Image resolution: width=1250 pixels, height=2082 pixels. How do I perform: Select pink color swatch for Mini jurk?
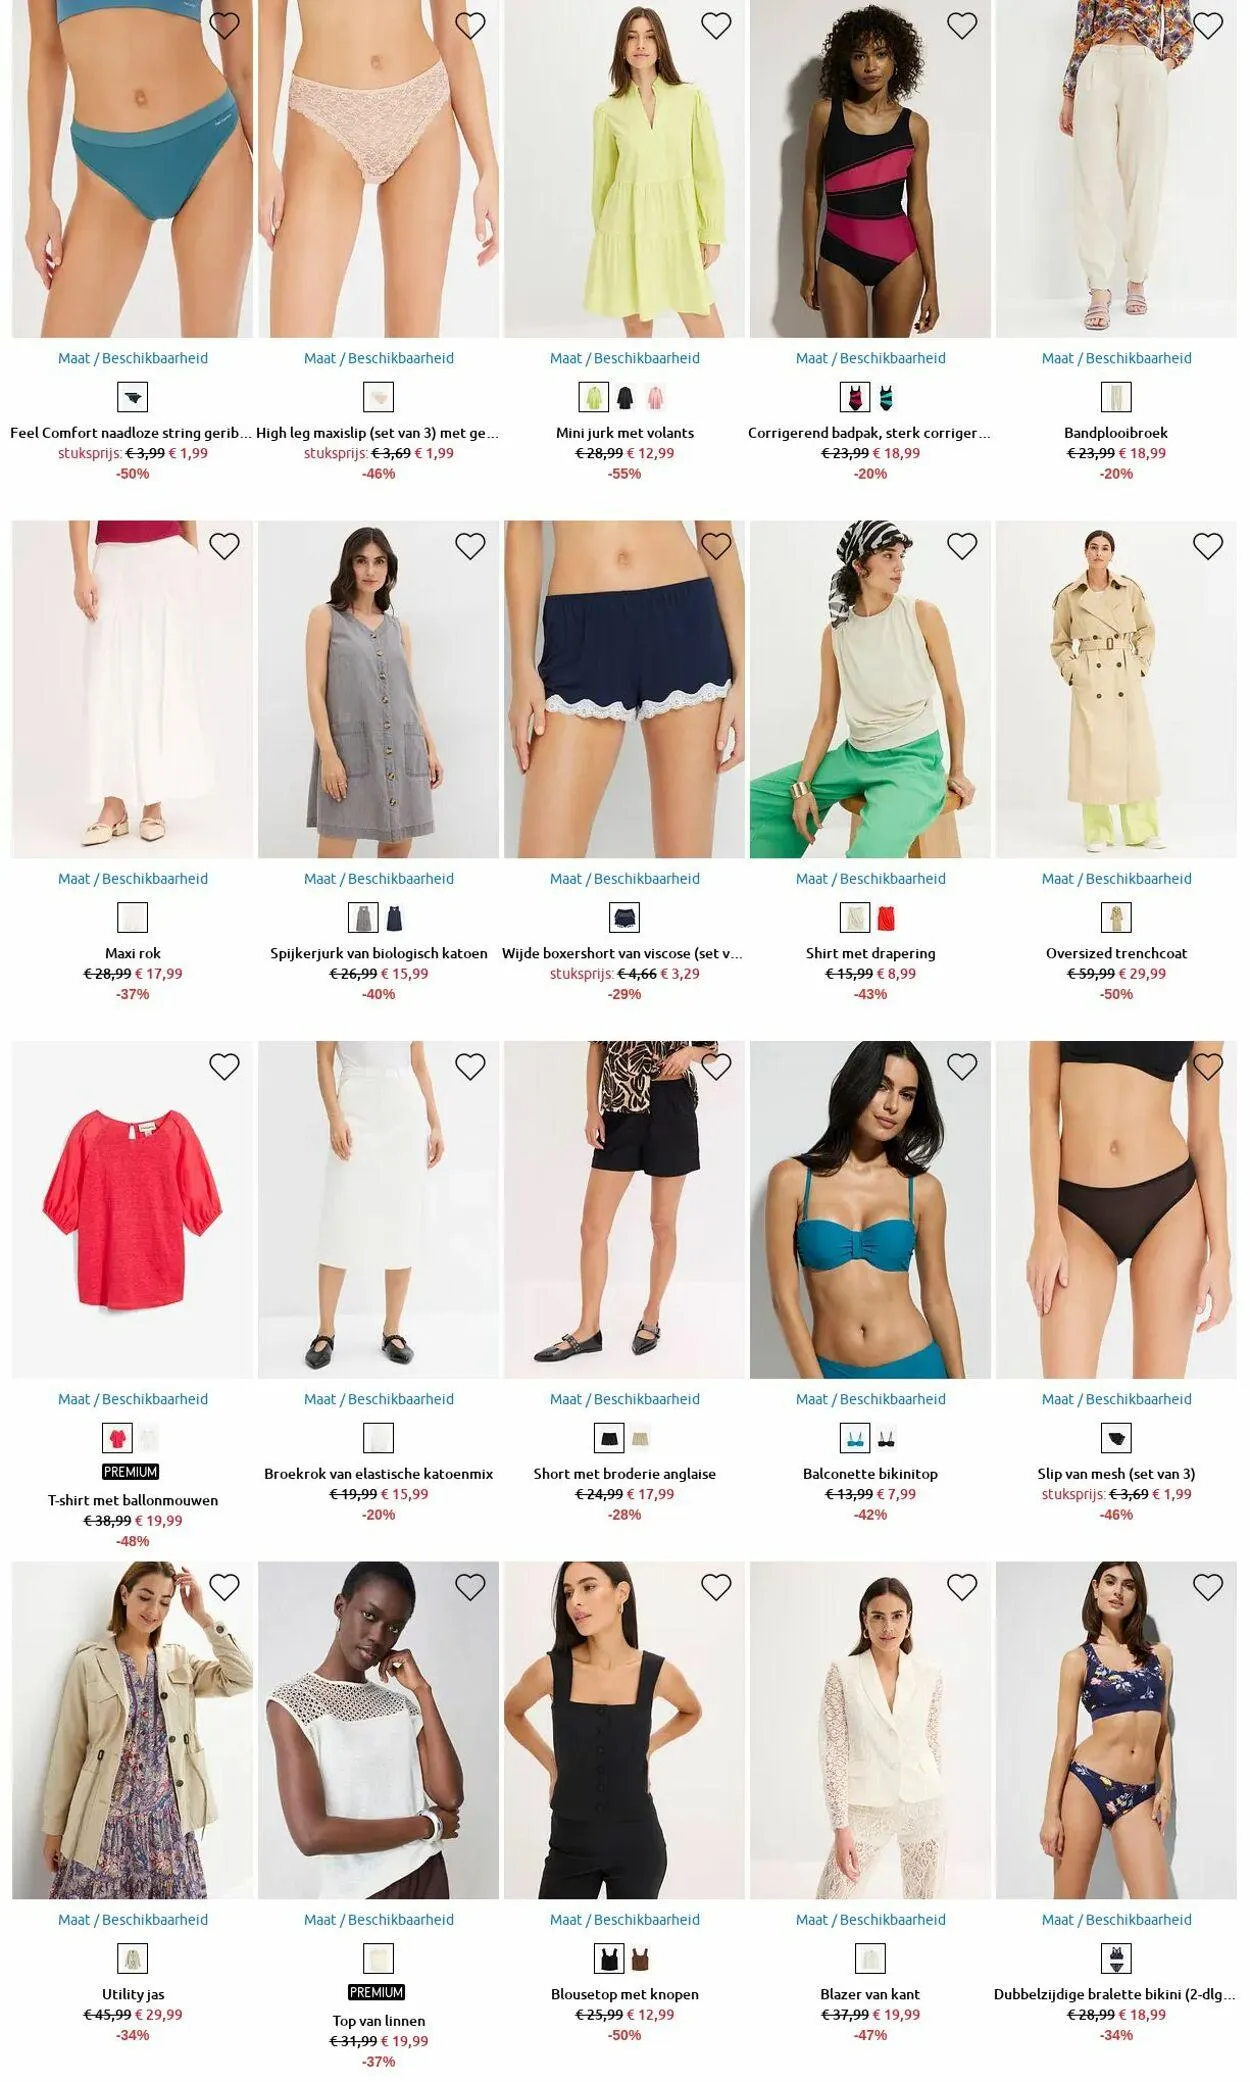pos(655,397)
